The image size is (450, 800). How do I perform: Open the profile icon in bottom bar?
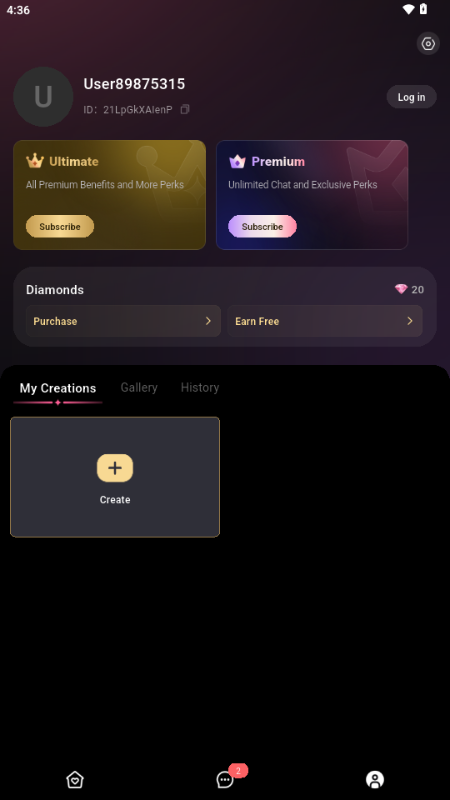pyautogui.click(x=375, y=779)
